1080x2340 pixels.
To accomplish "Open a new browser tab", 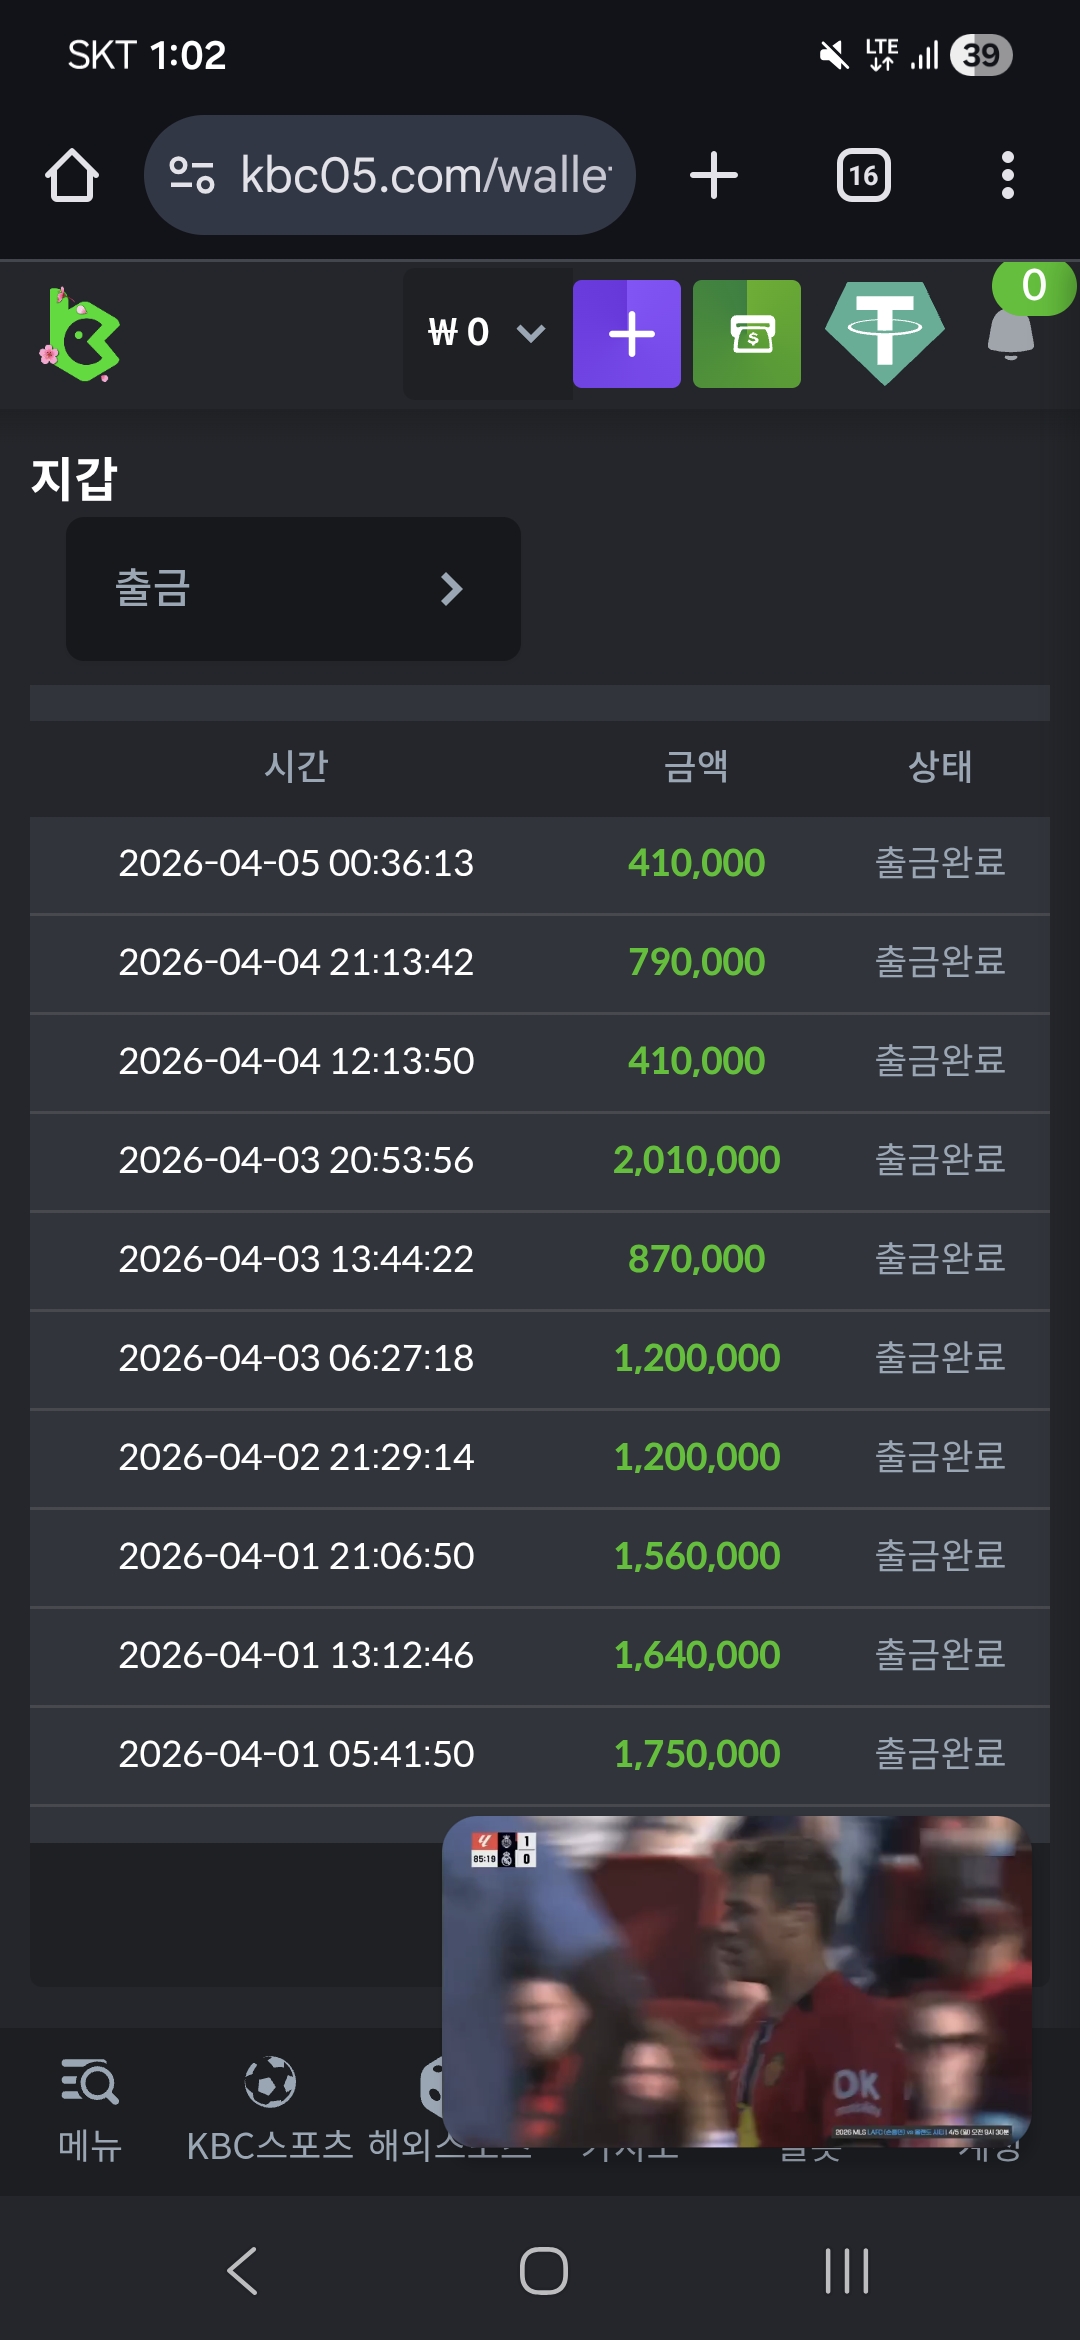I will pyautogui.click(x=714, y=176).
